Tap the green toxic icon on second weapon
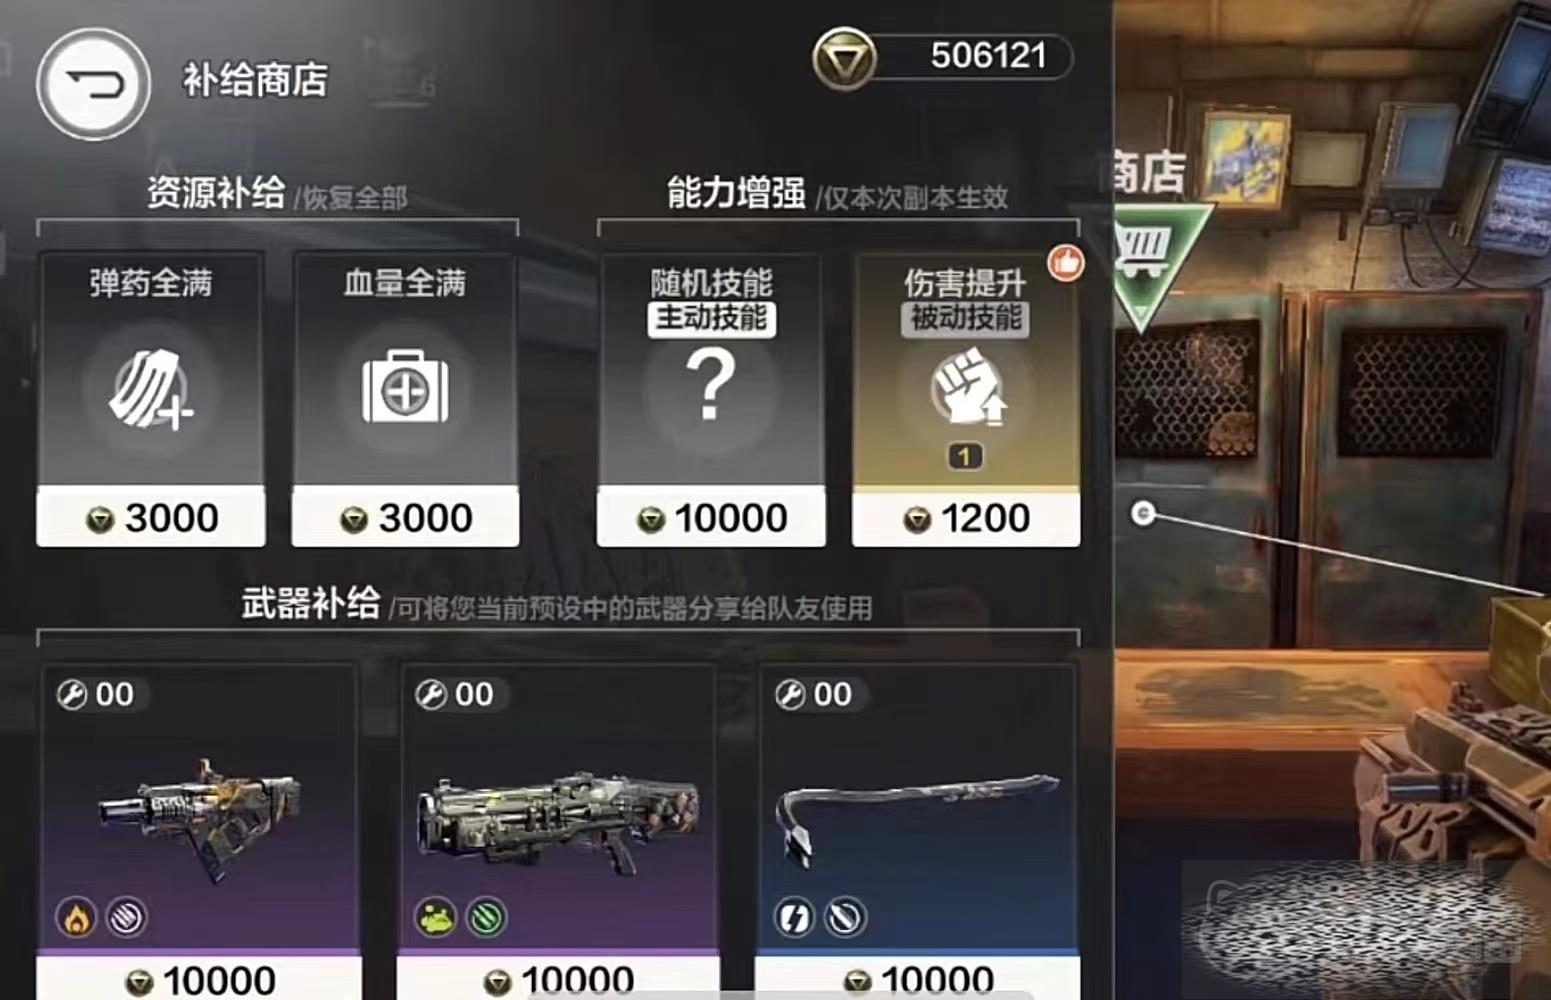 click(435, 917)
